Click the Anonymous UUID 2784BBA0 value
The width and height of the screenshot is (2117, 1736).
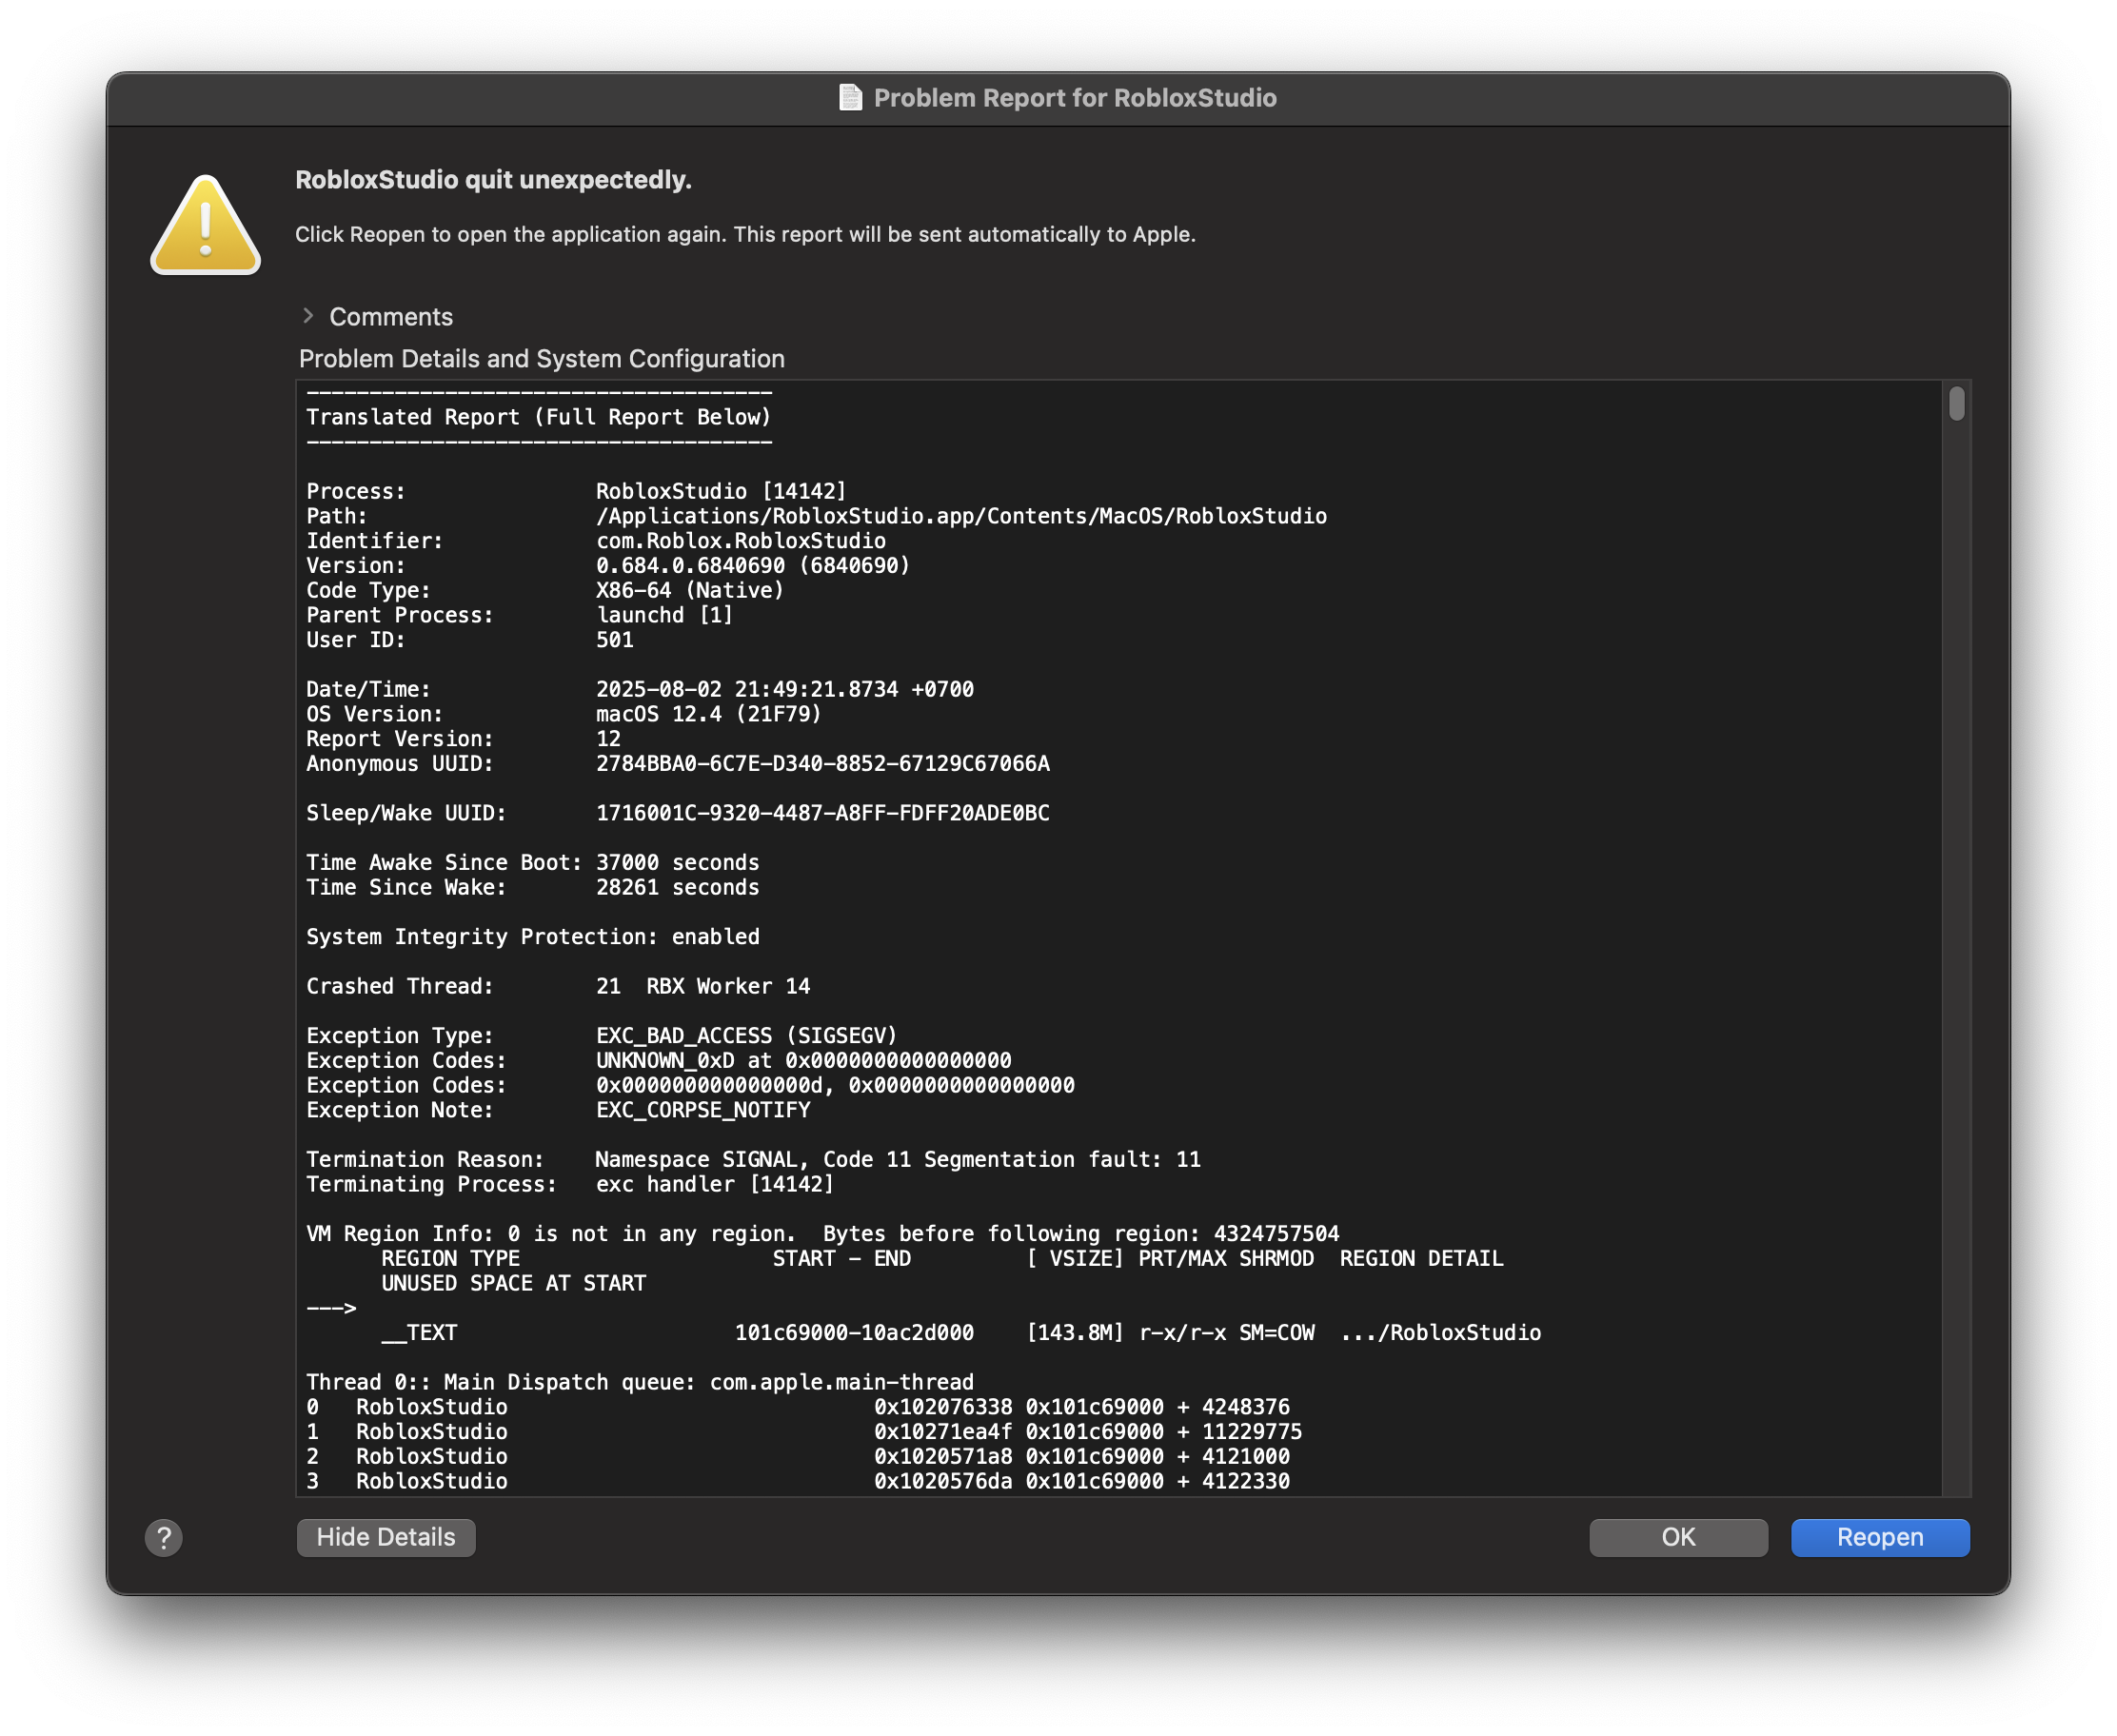(x=823, y=764)
